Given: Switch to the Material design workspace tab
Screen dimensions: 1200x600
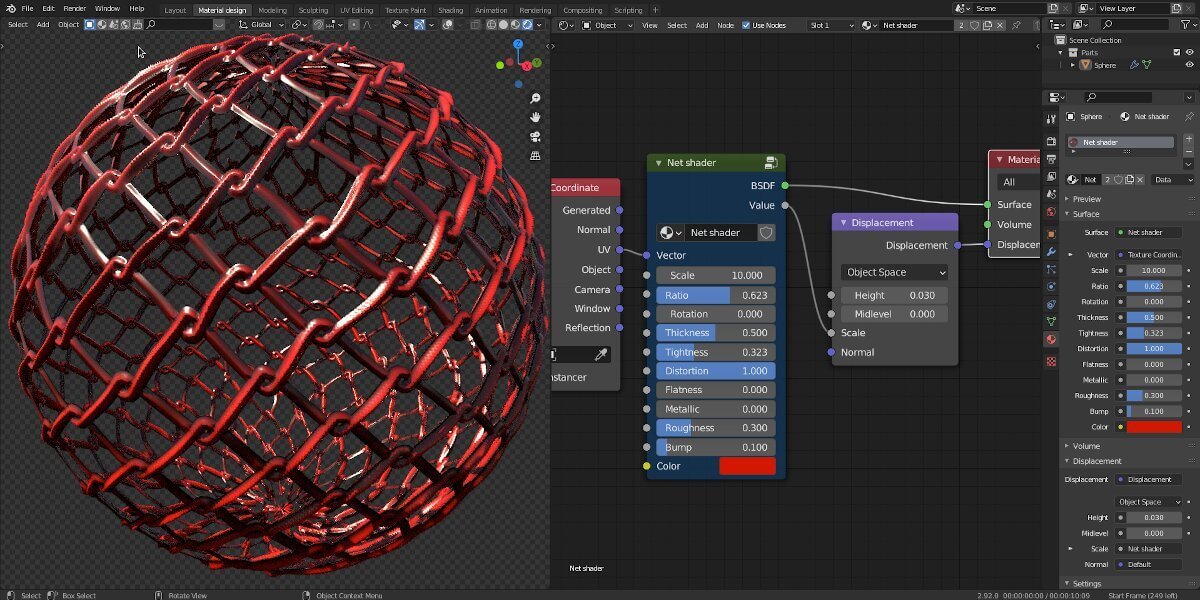Looking at the screenshot, I should pyautogui.click(x=225, y=8).
